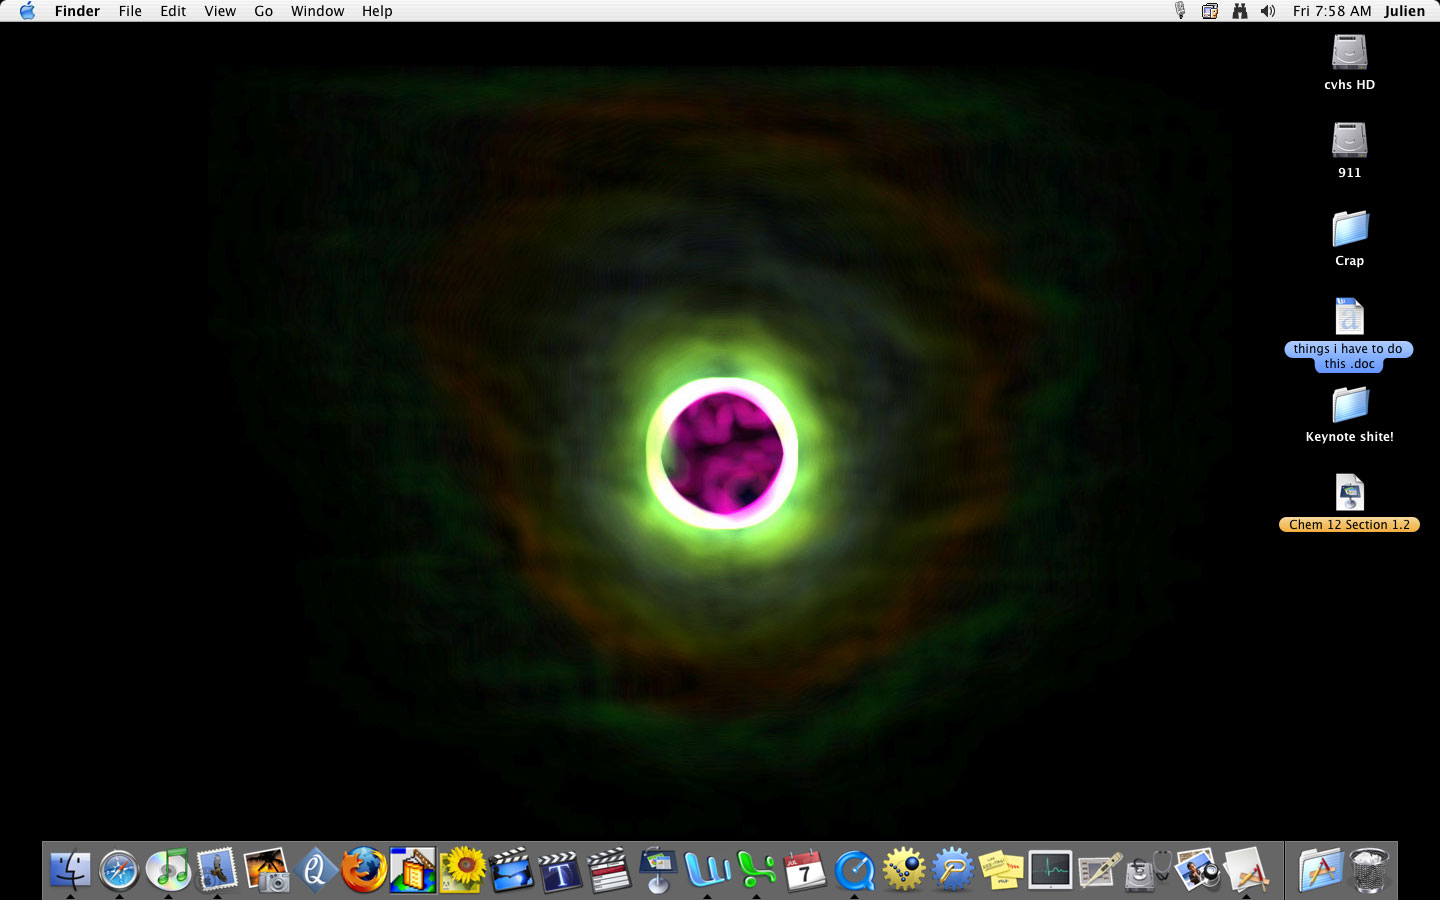1440x900 pixels.
Task: Select the 911 drive on desktop
Action: 1349,140
